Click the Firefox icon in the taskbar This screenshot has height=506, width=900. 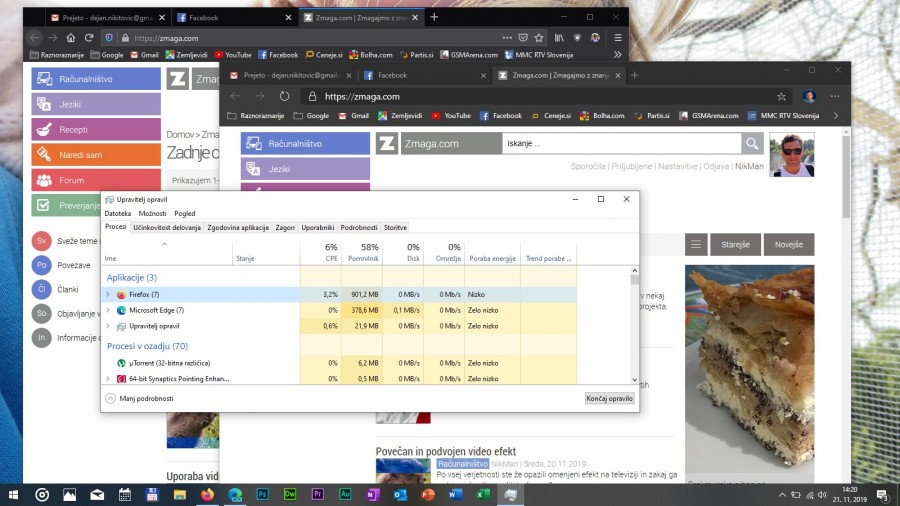tap(208, 494)
